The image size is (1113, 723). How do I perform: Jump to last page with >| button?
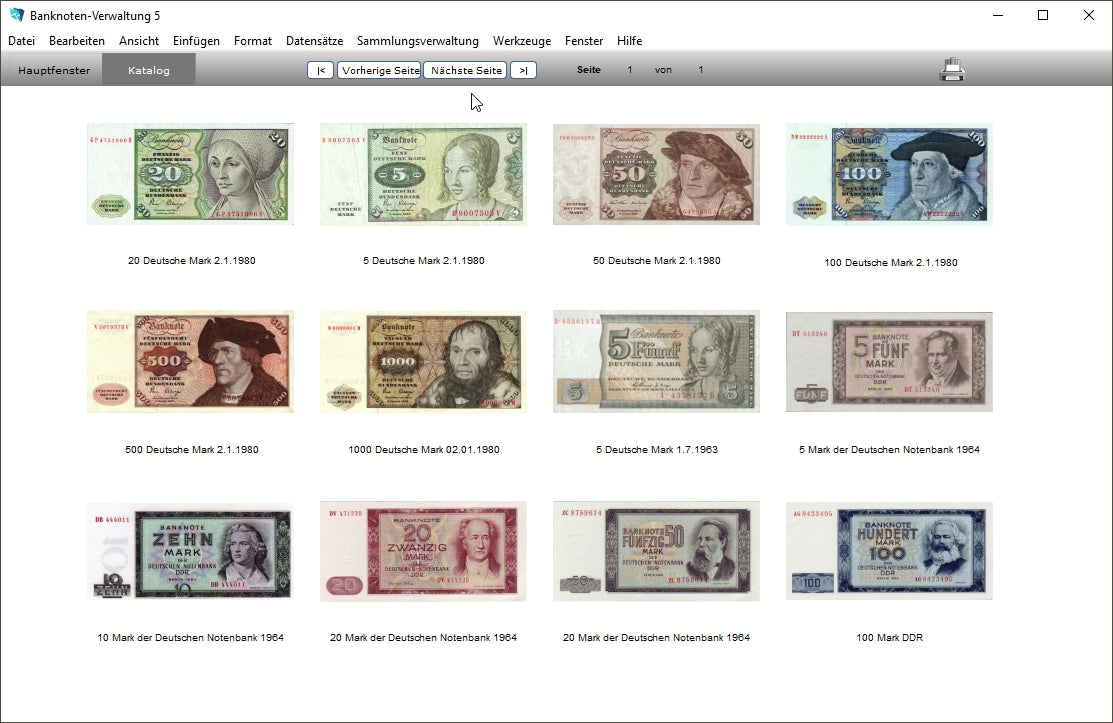[x=523, y=70]
